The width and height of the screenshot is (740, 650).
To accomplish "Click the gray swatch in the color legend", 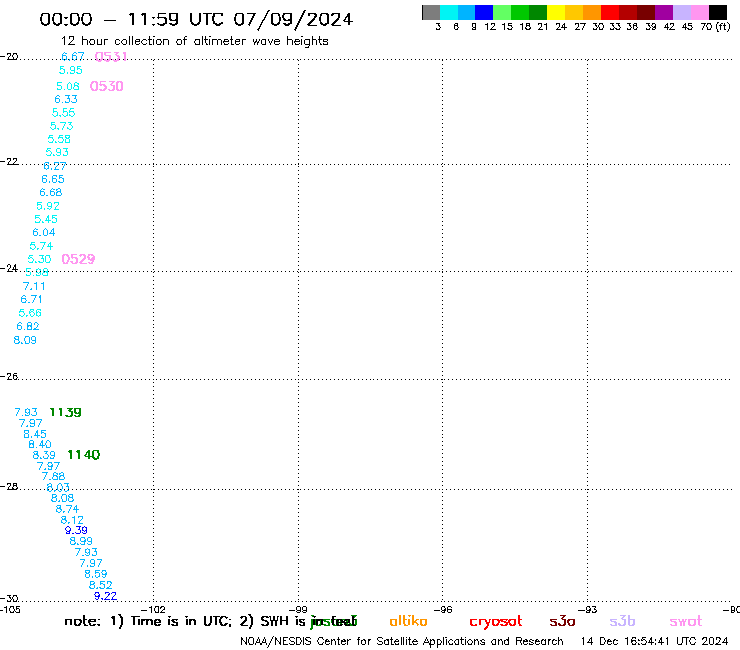I will pos(431,12).
